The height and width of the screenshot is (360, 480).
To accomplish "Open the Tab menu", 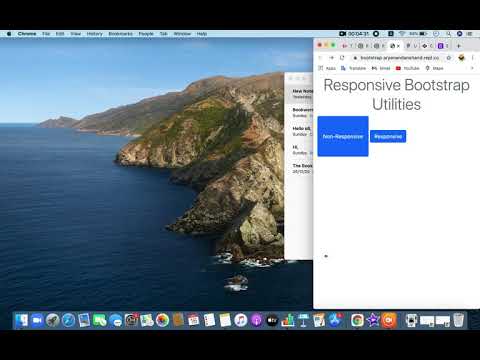I will click(x=163, y=34).
